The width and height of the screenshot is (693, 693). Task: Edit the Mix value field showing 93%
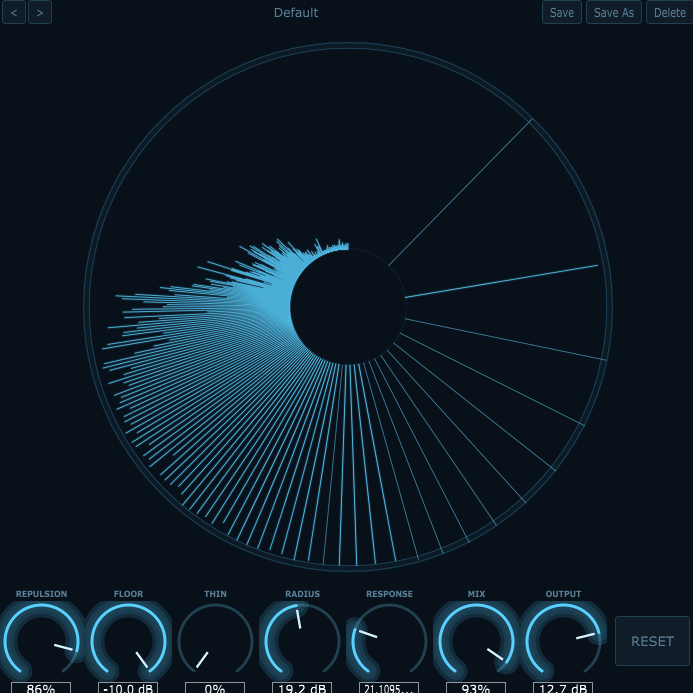point(476,688)
